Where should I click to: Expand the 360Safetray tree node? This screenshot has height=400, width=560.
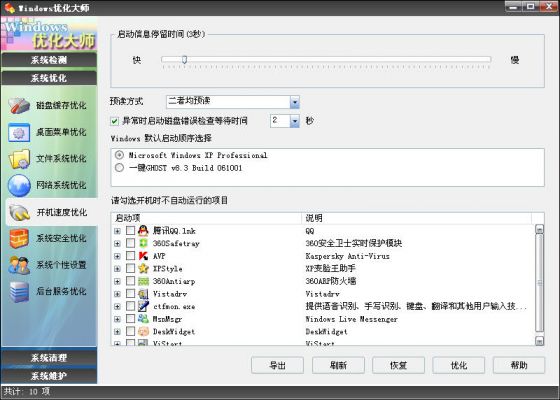[x=117, y=244]
